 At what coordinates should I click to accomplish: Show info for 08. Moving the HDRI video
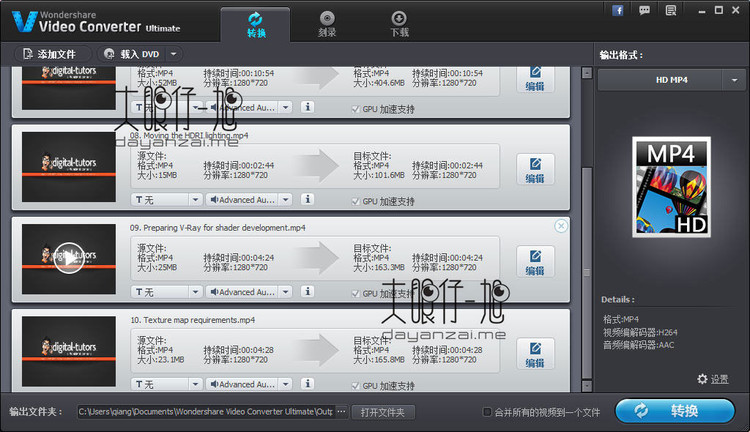tap(308, 199)
